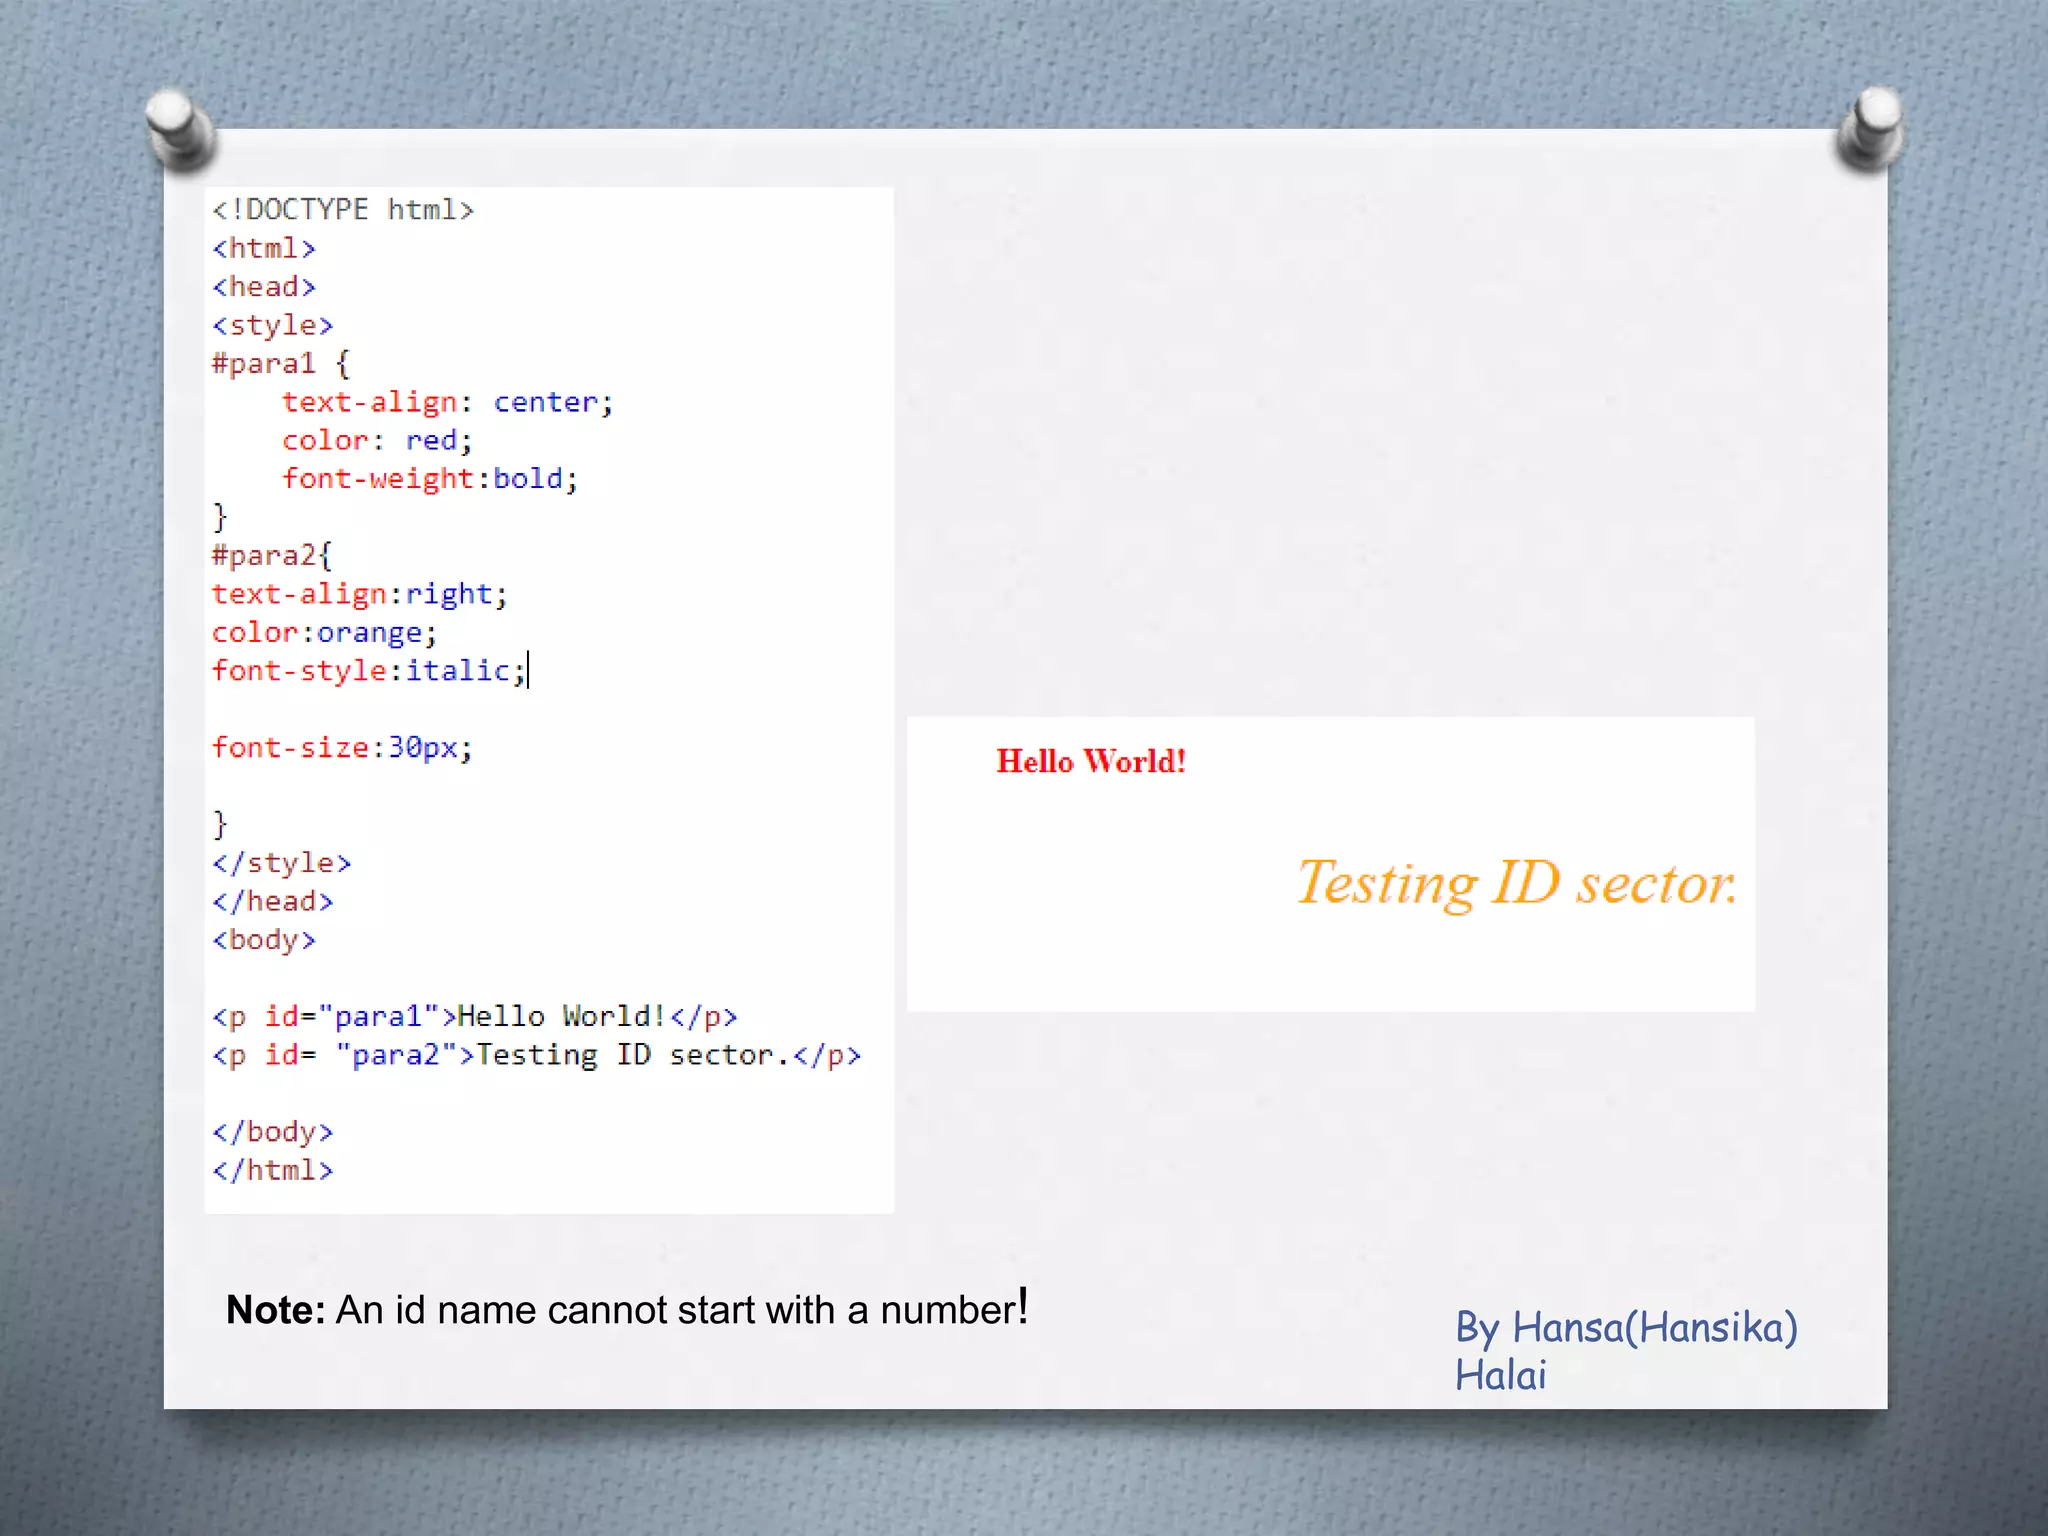Click the red Hello World! output text
Viewport: 2048px width, 1536px height.
(1091, 761)
